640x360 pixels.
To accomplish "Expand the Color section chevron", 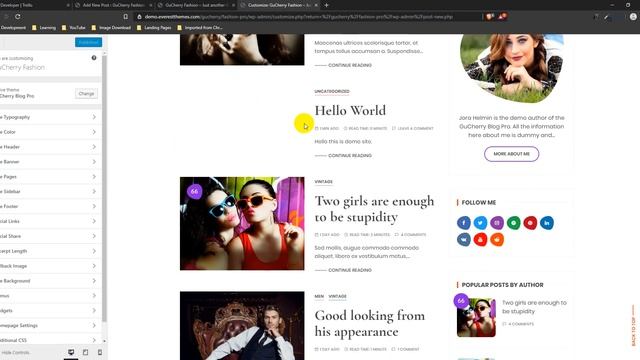I will click(94, 132).
